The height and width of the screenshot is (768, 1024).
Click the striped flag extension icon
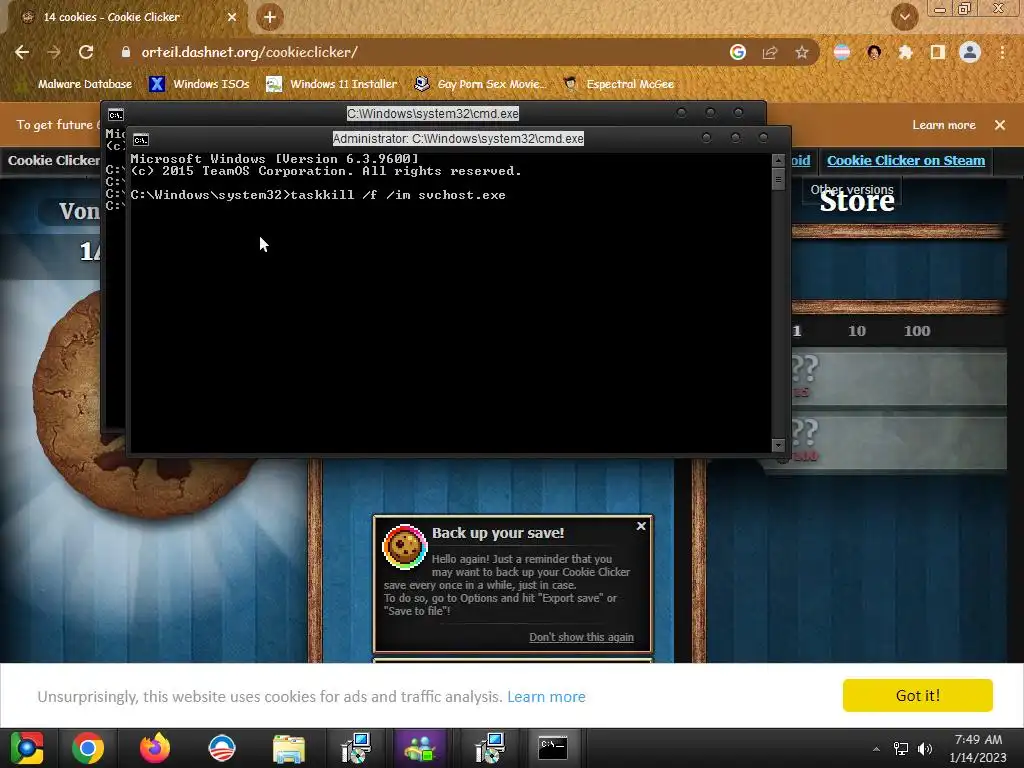pos(842,52)
